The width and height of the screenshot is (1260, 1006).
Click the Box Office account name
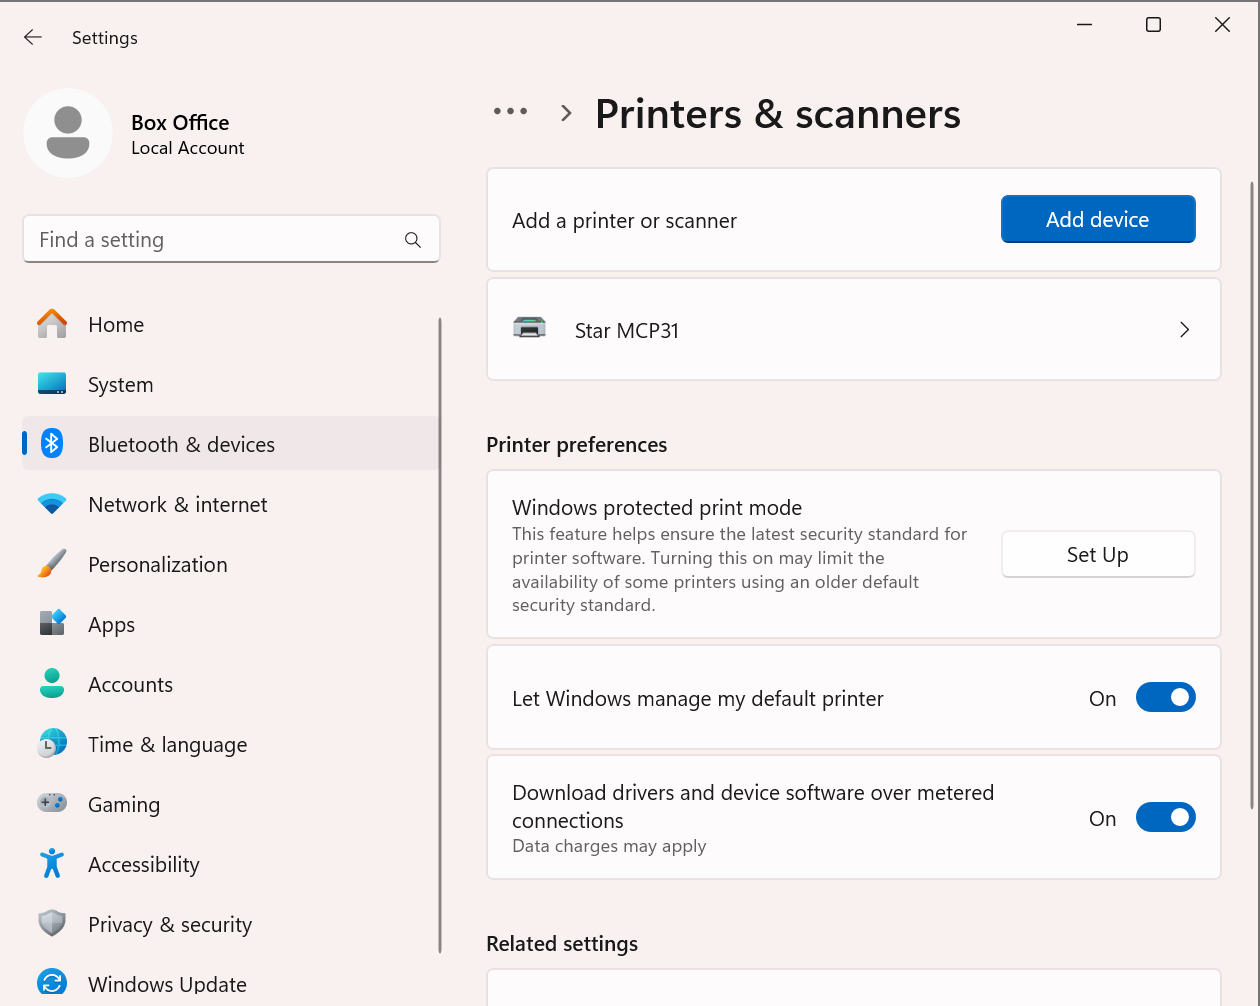(180, 123)
